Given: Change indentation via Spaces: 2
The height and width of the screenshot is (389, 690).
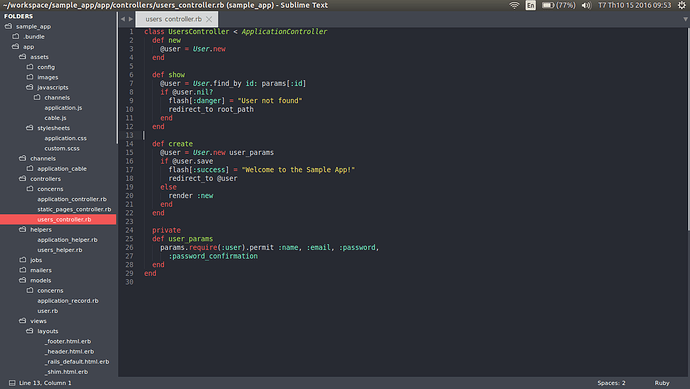Looking at the screenshot, I should click(611, 383).
